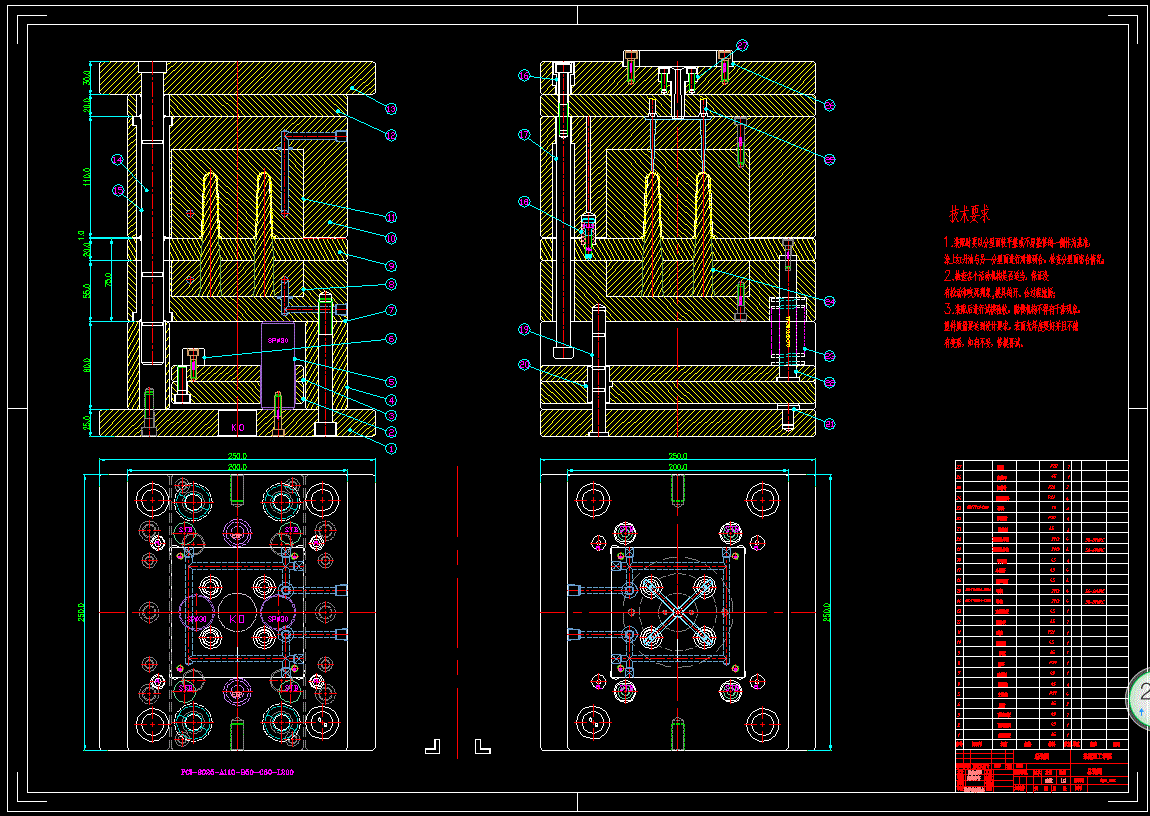The height and width of the screenshot is (816, 1150).
Task: Select part balloon number 5
Action: [x=391, y=382]
